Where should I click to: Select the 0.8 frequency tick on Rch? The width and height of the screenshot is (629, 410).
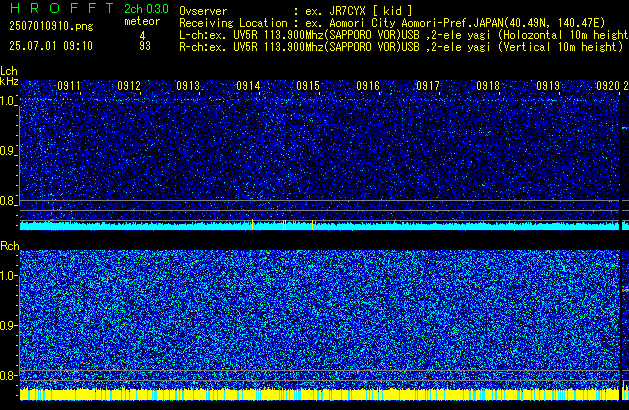point(8,375)
